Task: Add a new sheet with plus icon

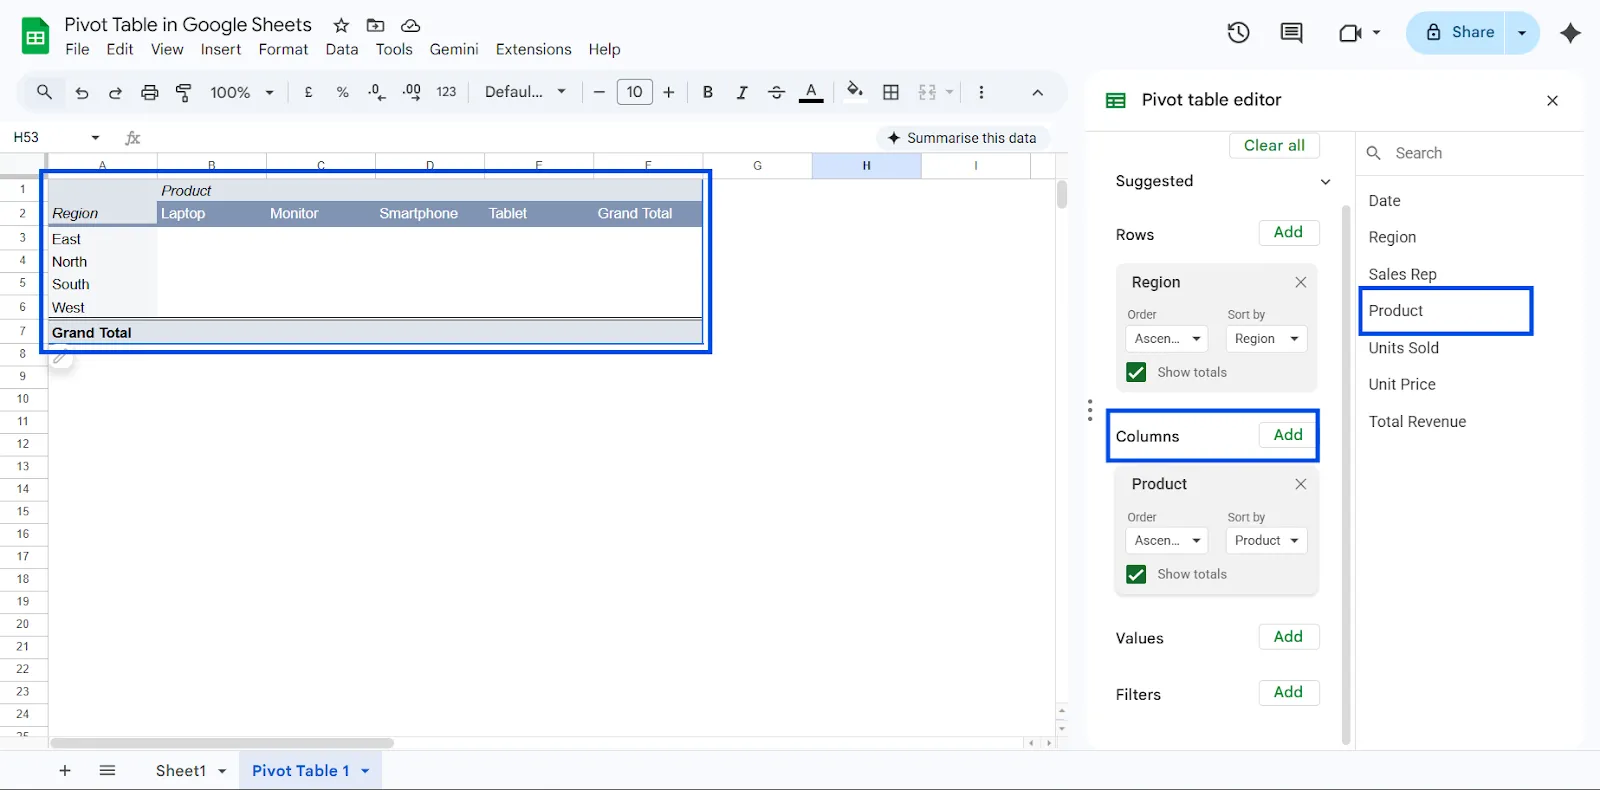Action: point(65,771)
